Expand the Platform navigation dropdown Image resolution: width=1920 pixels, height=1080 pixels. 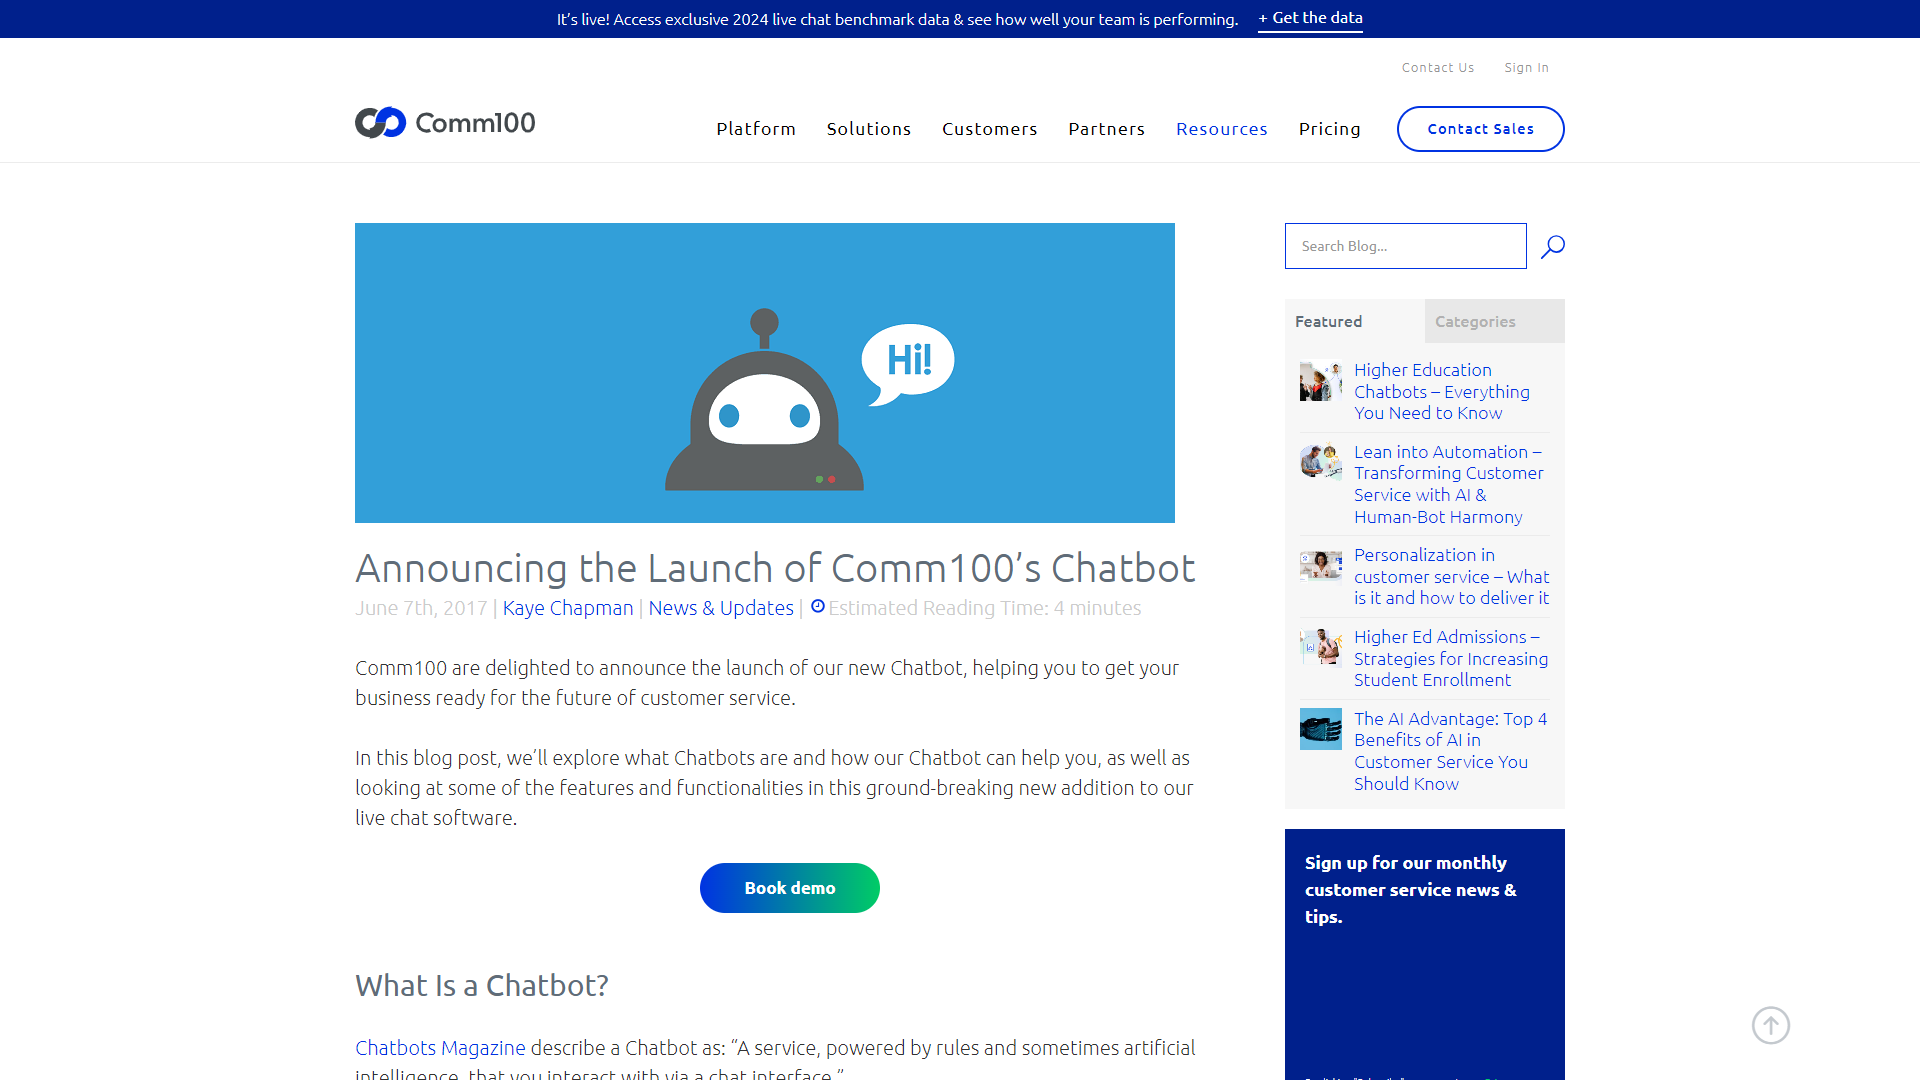(x=756, y=128)
